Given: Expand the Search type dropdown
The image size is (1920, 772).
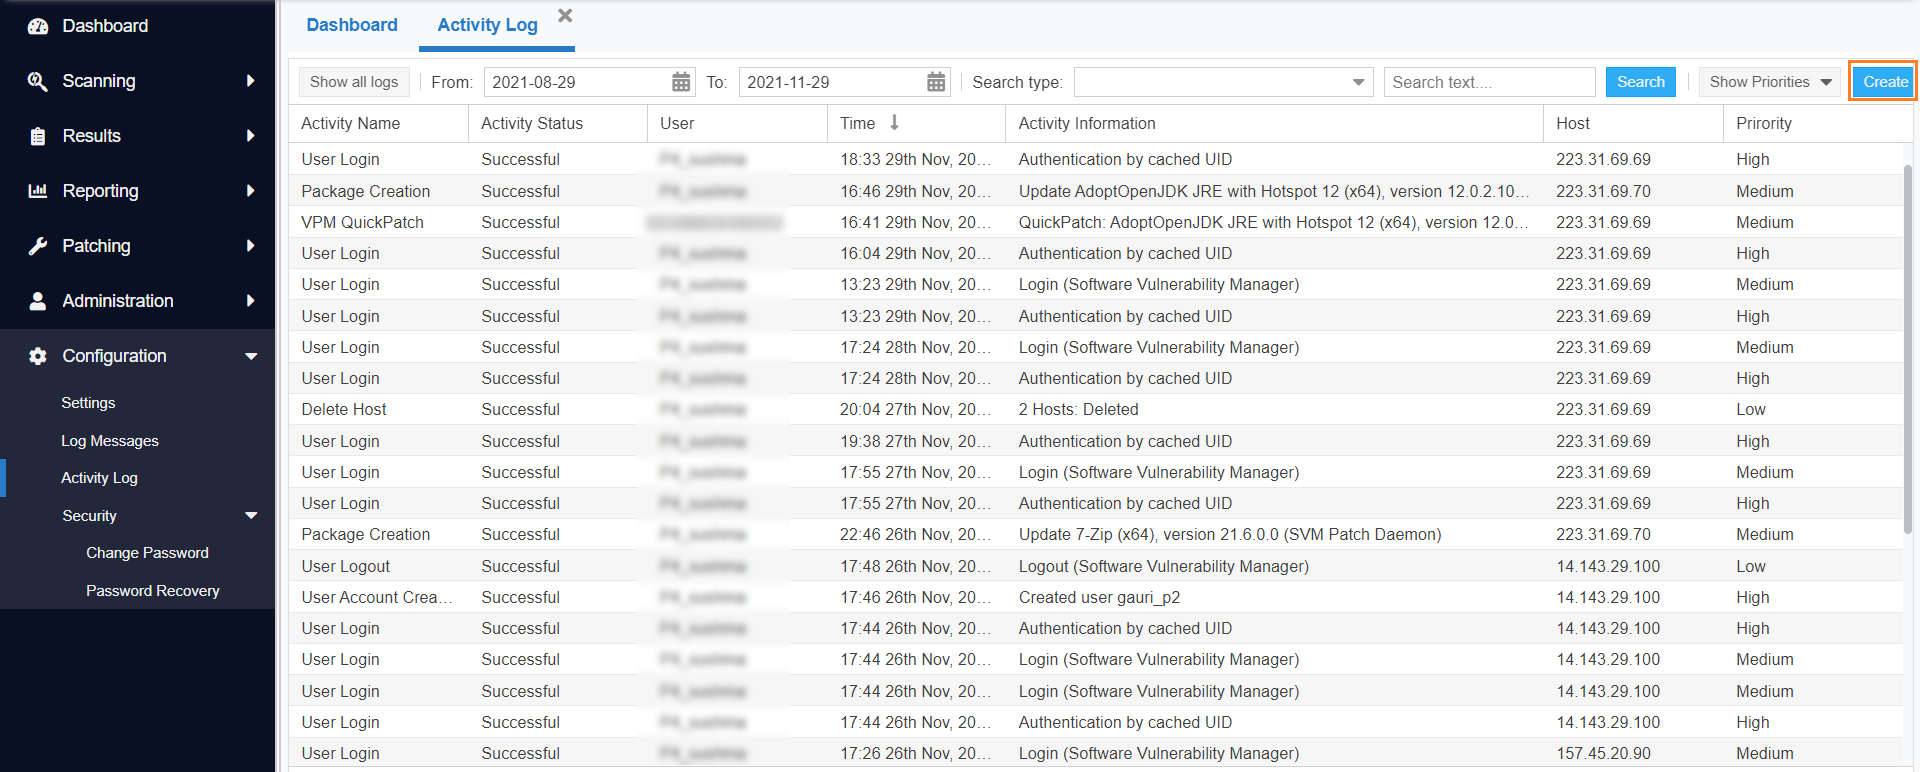Looking at the screenshot, I should 1358,82.
